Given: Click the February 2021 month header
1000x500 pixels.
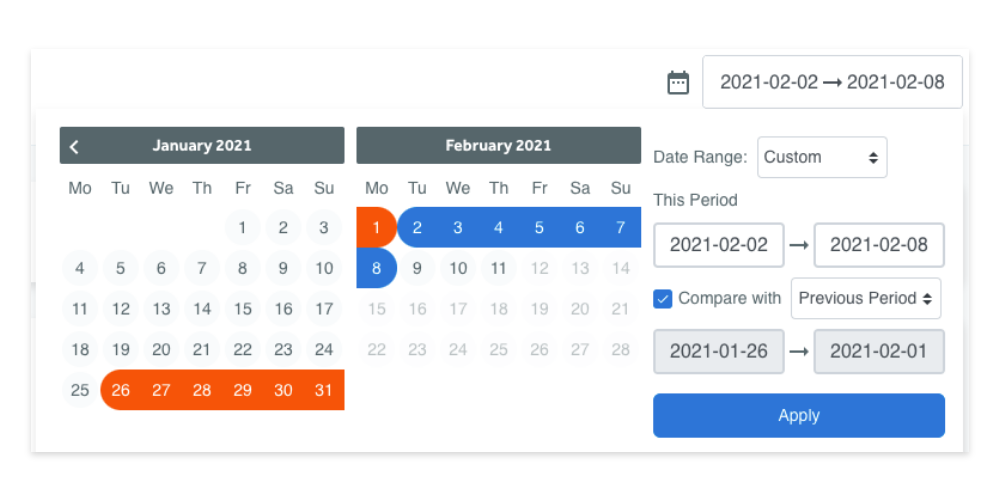Looking at the screenshot, I should [498, 145].
